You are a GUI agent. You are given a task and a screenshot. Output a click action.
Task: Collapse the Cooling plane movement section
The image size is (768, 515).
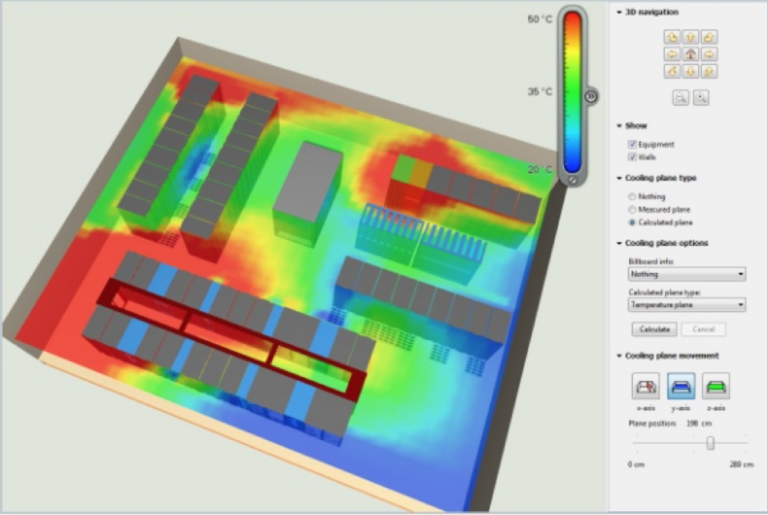[620, 356]
